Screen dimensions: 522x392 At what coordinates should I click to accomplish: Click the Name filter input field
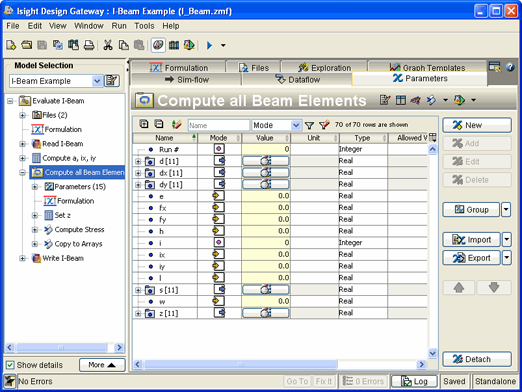pos(219,125)
